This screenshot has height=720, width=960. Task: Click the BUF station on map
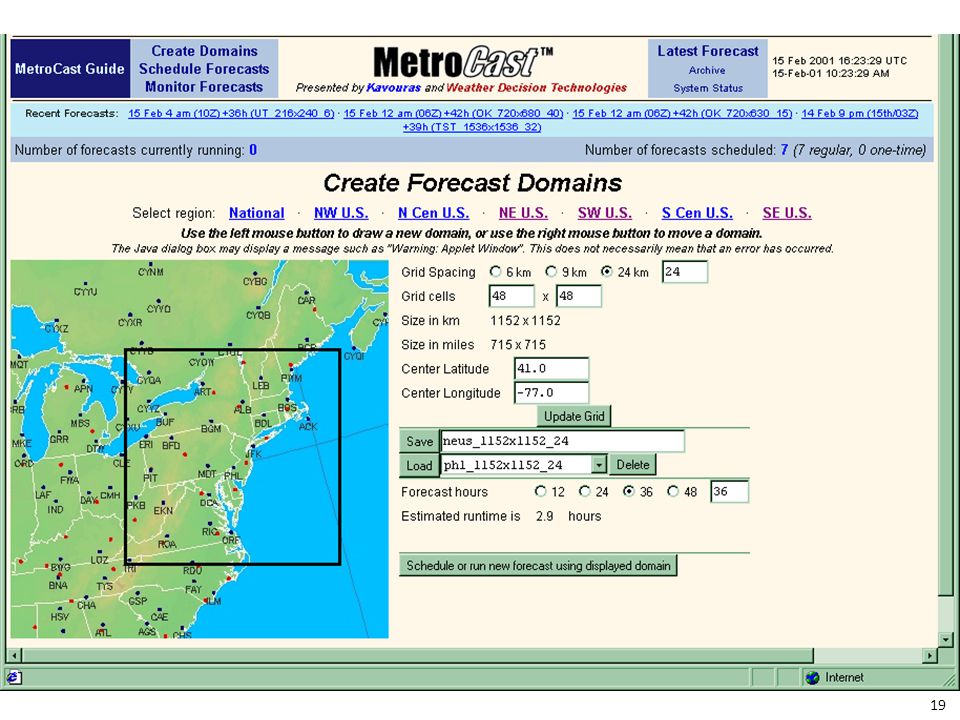(165, 422)
